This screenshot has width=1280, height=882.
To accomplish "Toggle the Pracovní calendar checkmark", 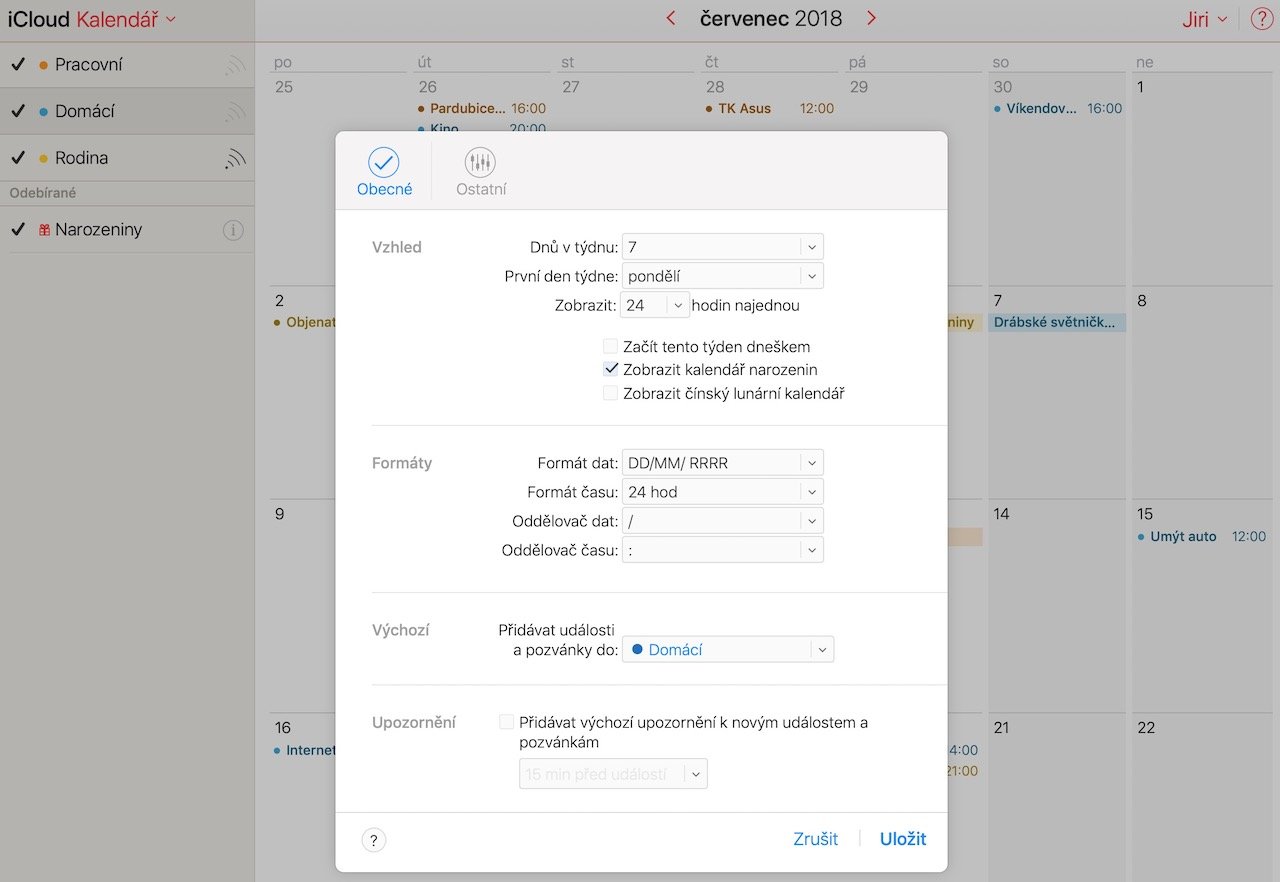I will pos(17,65).
